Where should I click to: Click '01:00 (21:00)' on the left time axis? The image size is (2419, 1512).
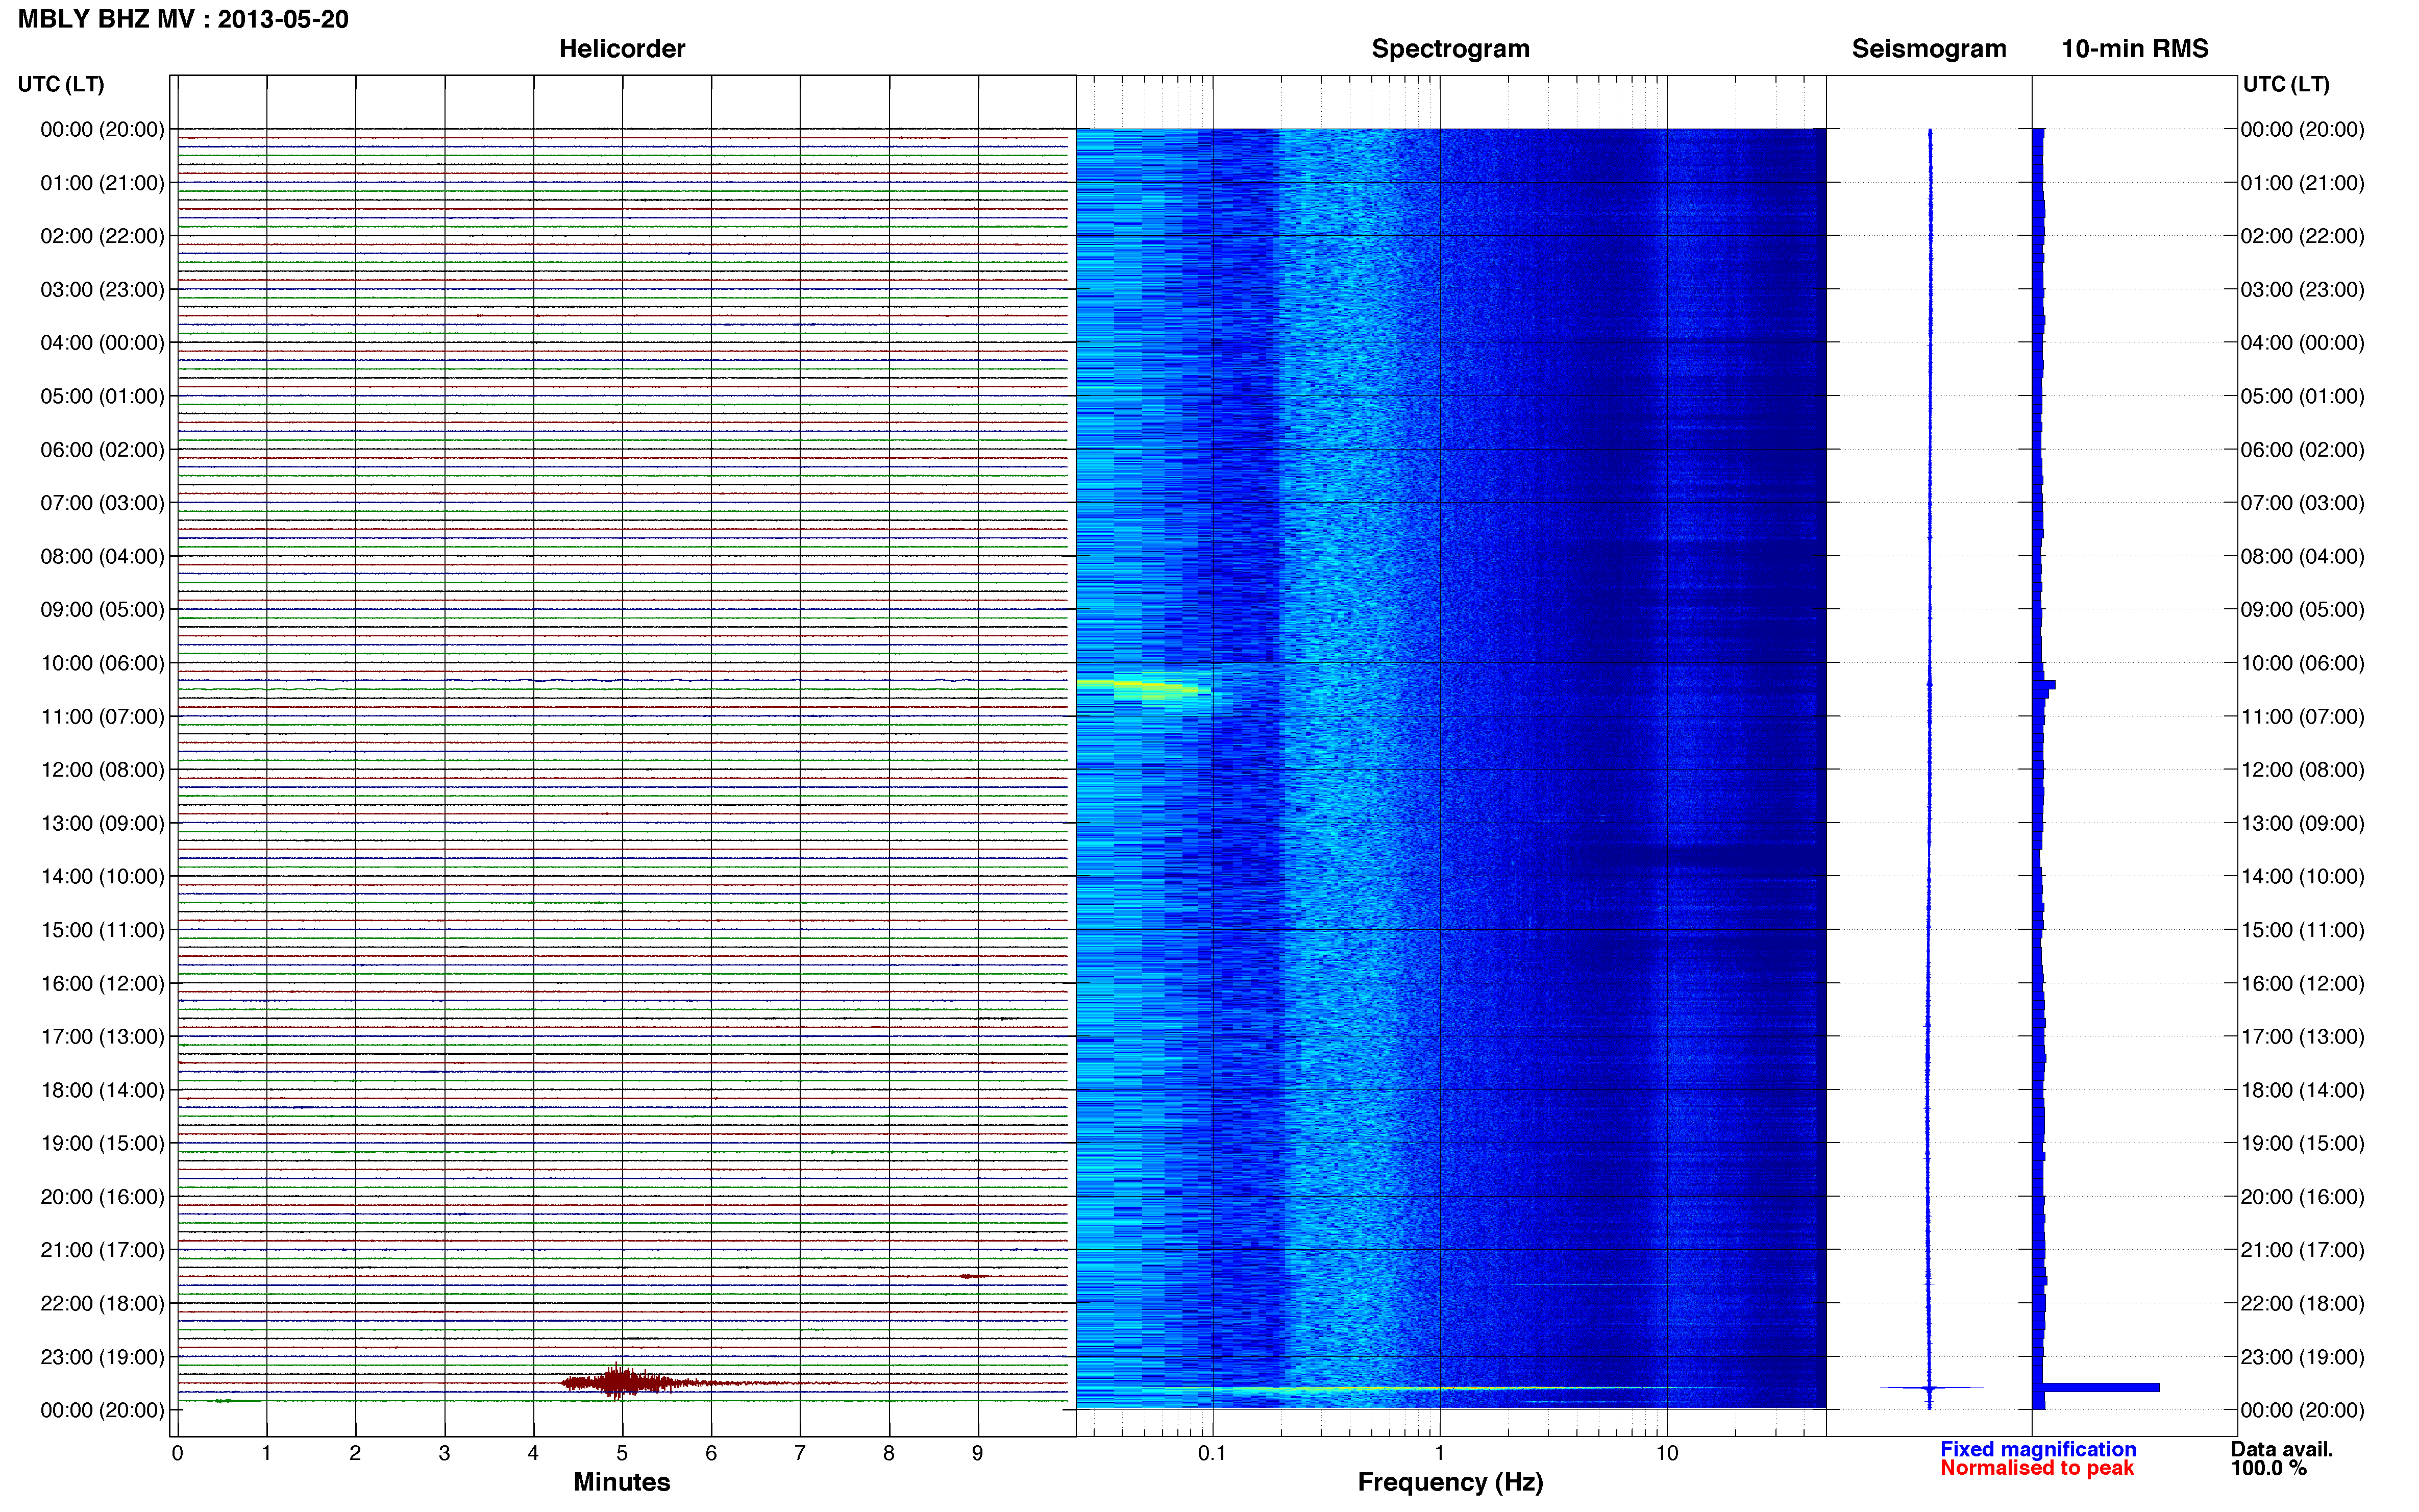(102, 183)
